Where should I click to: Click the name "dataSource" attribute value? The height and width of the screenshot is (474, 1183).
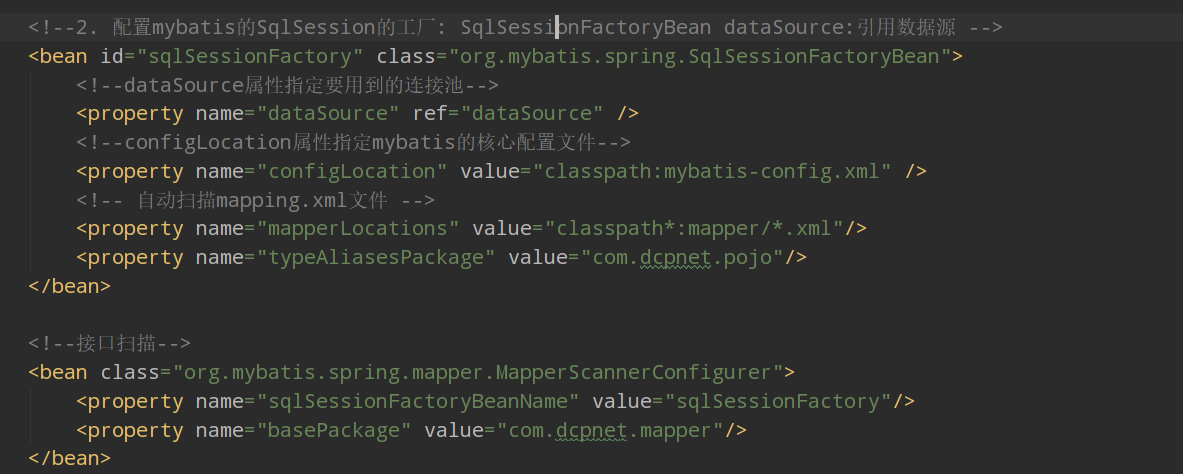[x=328, y=114]
